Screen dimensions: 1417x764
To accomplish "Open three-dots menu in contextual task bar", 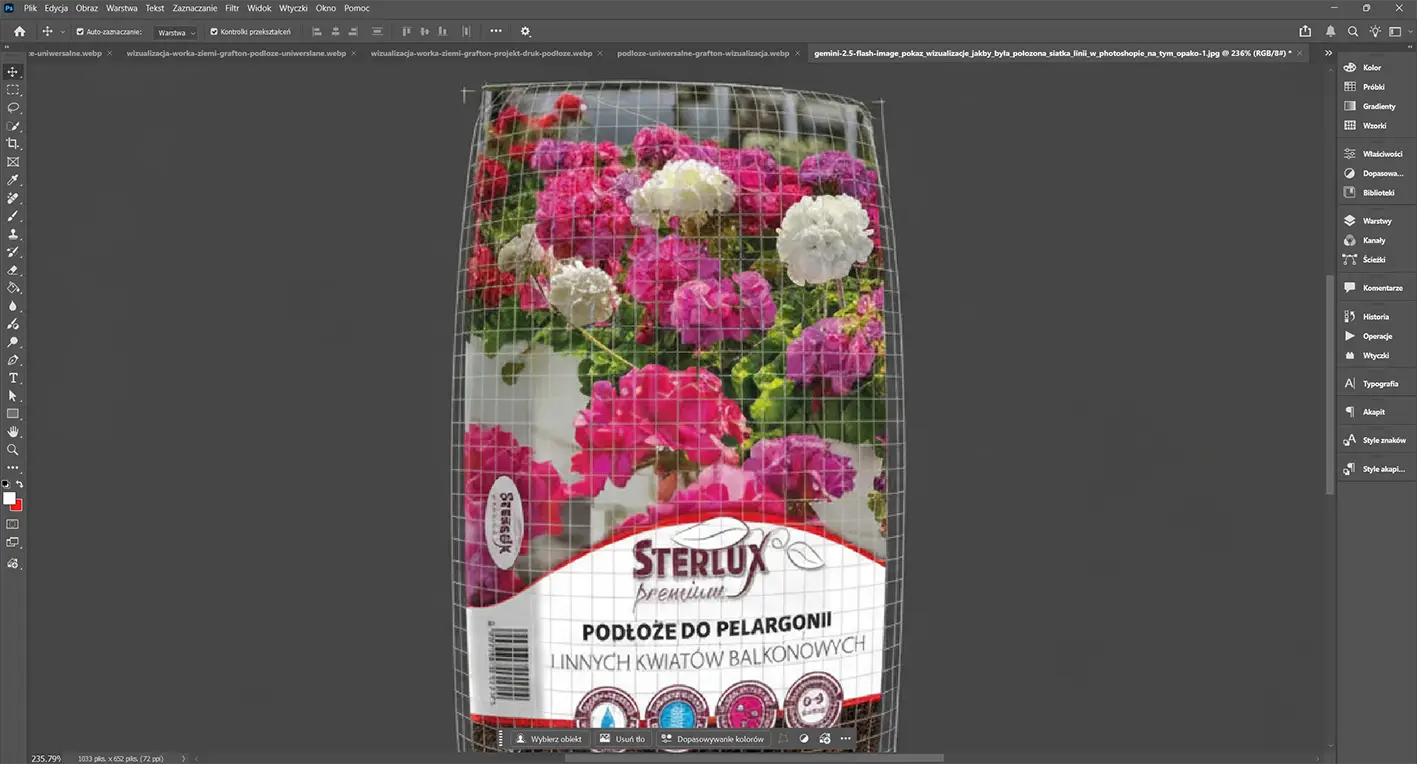I will [x=846, y=739].
